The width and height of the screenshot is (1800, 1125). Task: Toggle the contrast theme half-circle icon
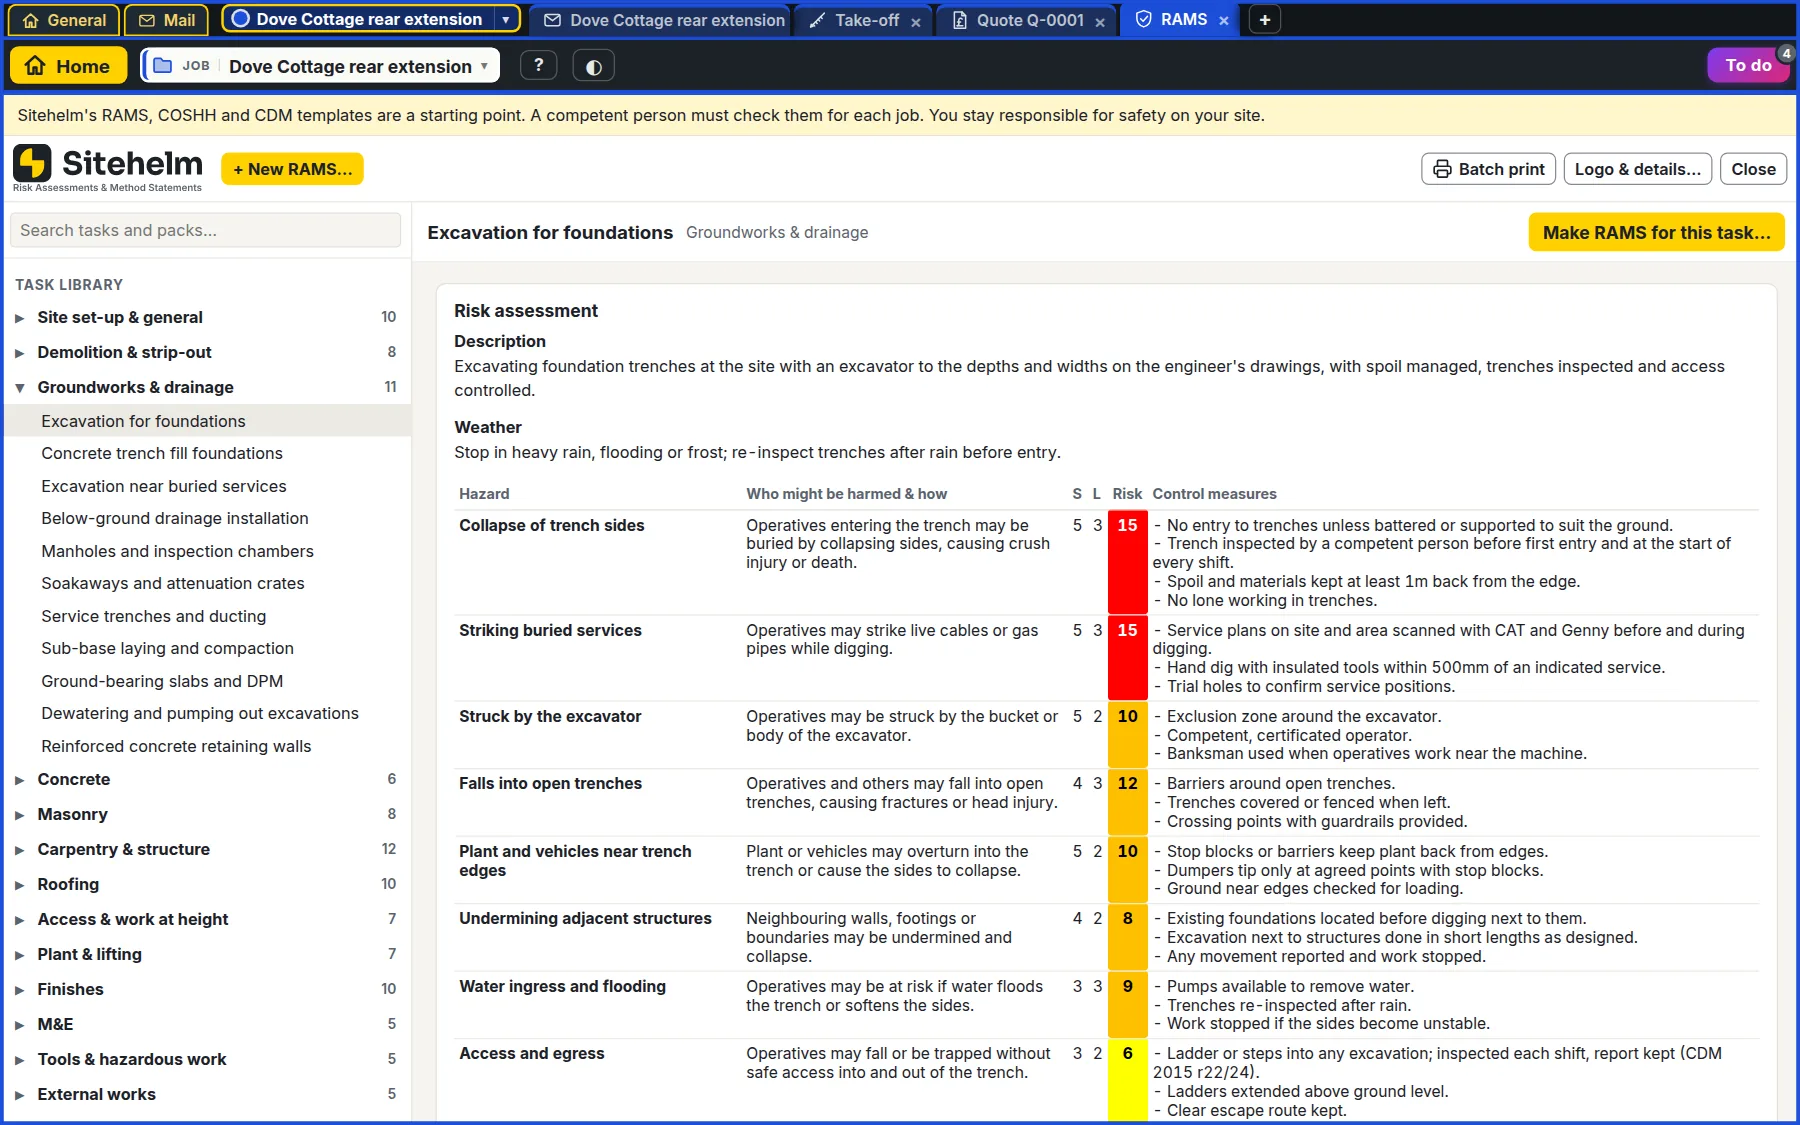[594, 66]
